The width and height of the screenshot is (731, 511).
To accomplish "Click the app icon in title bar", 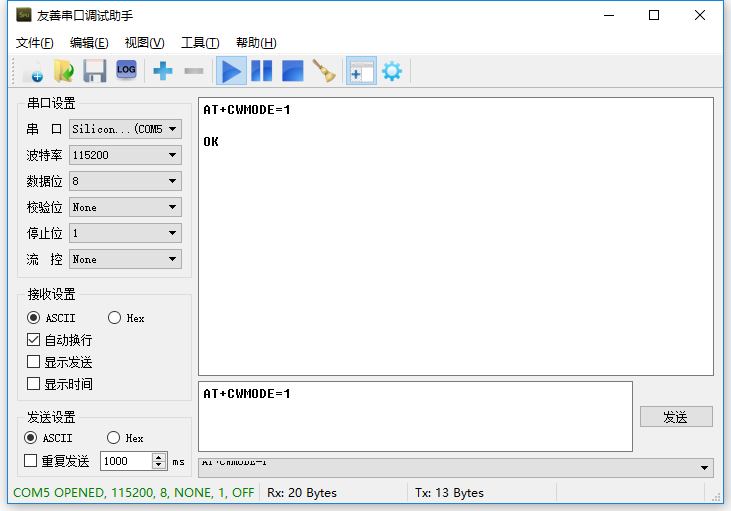I will coord(23,15).
